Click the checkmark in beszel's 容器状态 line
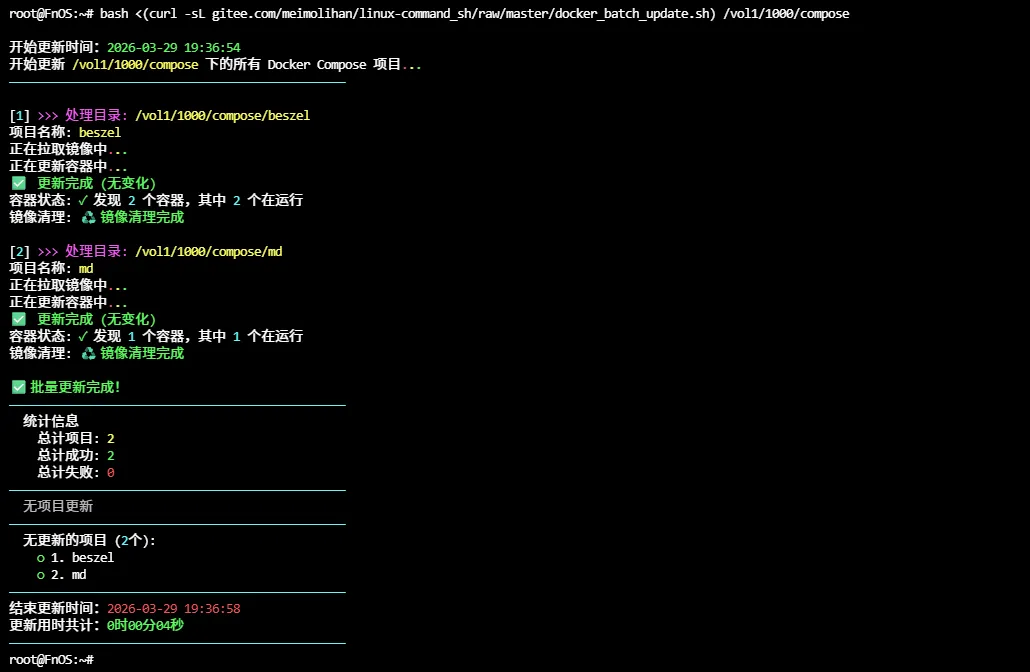Viewport: 1030px width, 672px height. coord(83,200)
